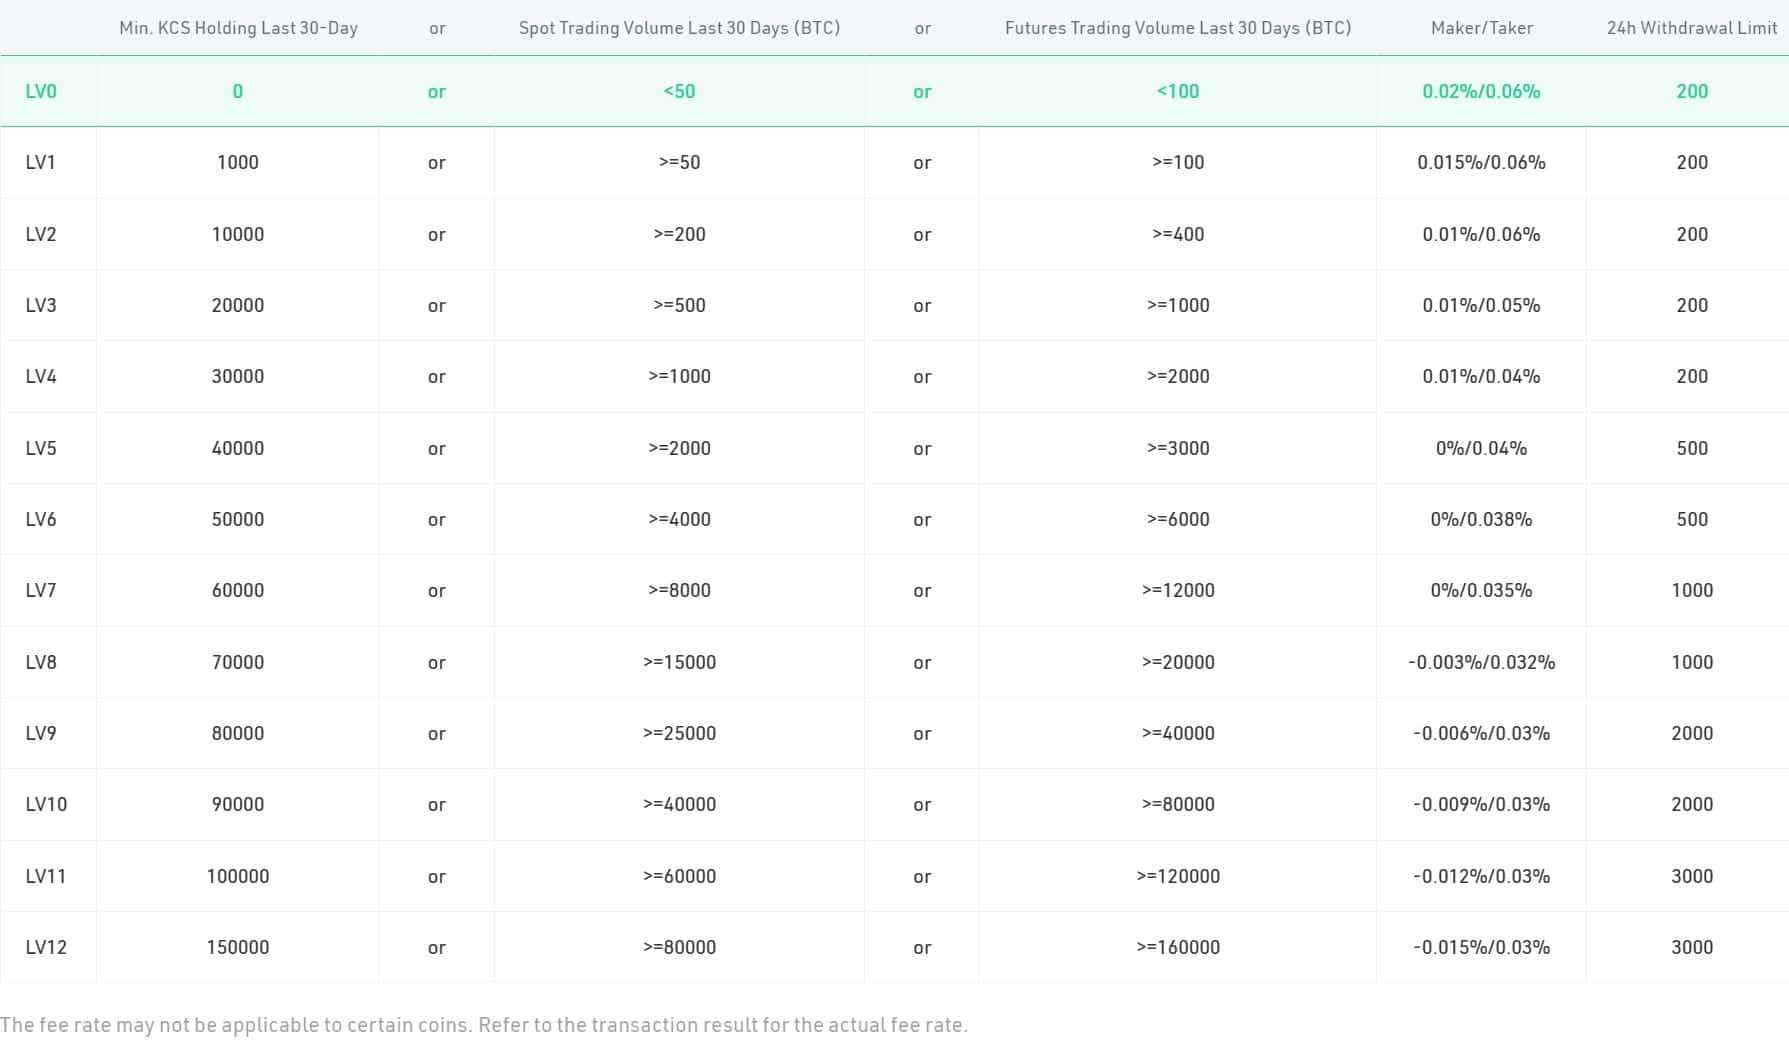Select the LV10 level label

(46, 804)
